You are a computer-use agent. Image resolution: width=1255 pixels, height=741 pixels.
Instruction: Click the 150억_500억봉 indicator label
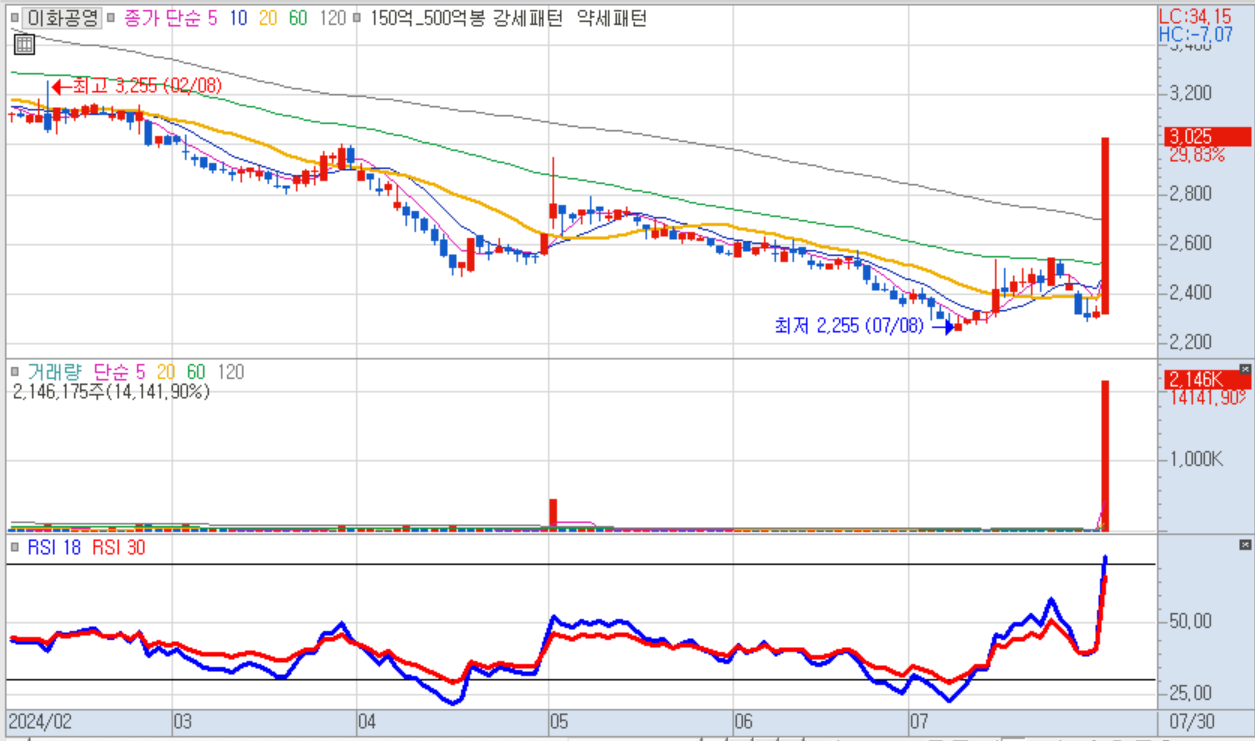[x=427, y=18]
